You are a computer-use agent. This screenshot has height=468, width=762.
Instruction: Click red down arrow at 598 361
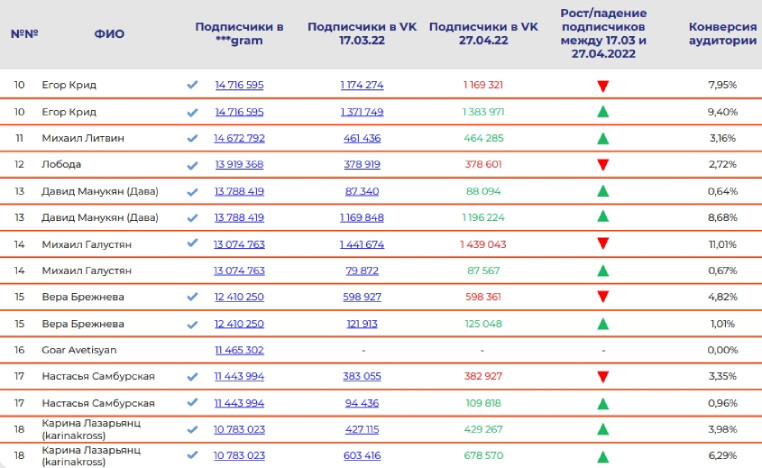pos(602,297)
